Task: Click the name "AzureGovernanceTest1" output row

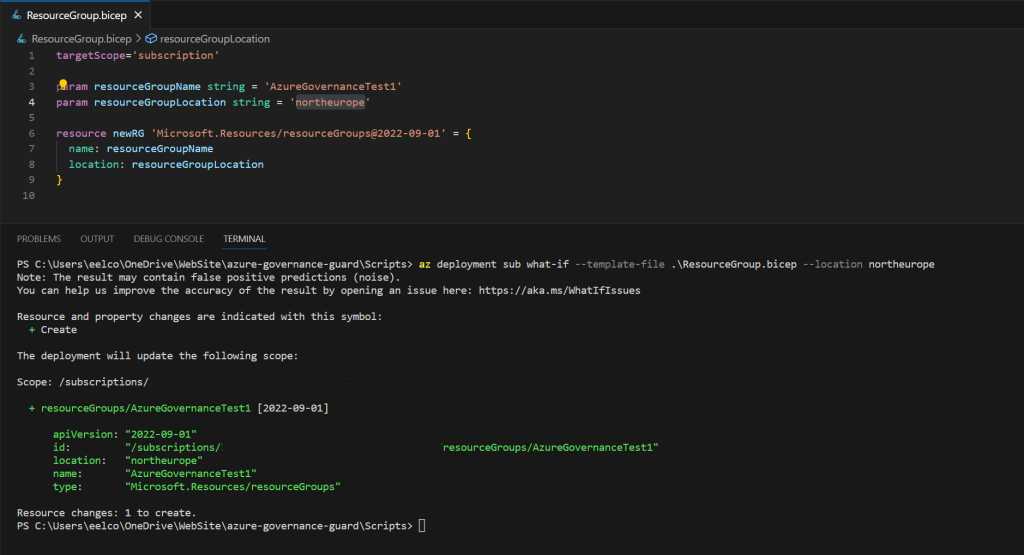Action: pyautogui.click(x=155, y=473)
